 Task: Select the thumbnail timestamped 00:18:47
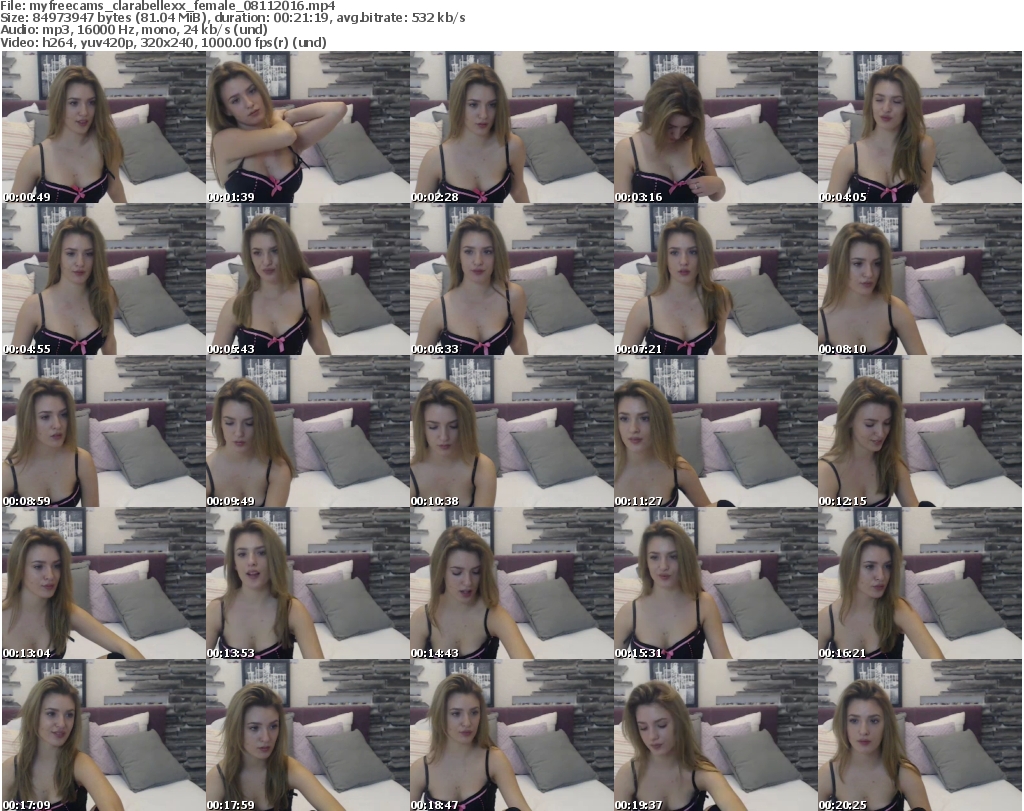(x=511, y=735)
